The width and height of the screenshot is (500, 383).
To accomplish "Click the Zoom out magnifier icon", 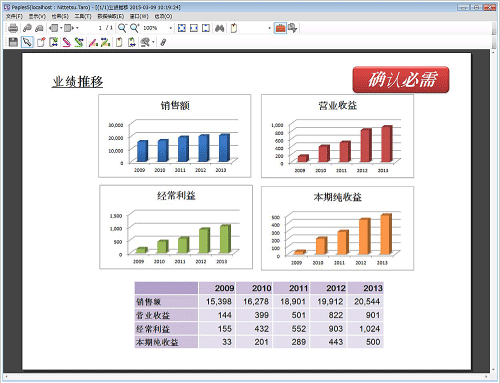I will (x=122, y=28).
